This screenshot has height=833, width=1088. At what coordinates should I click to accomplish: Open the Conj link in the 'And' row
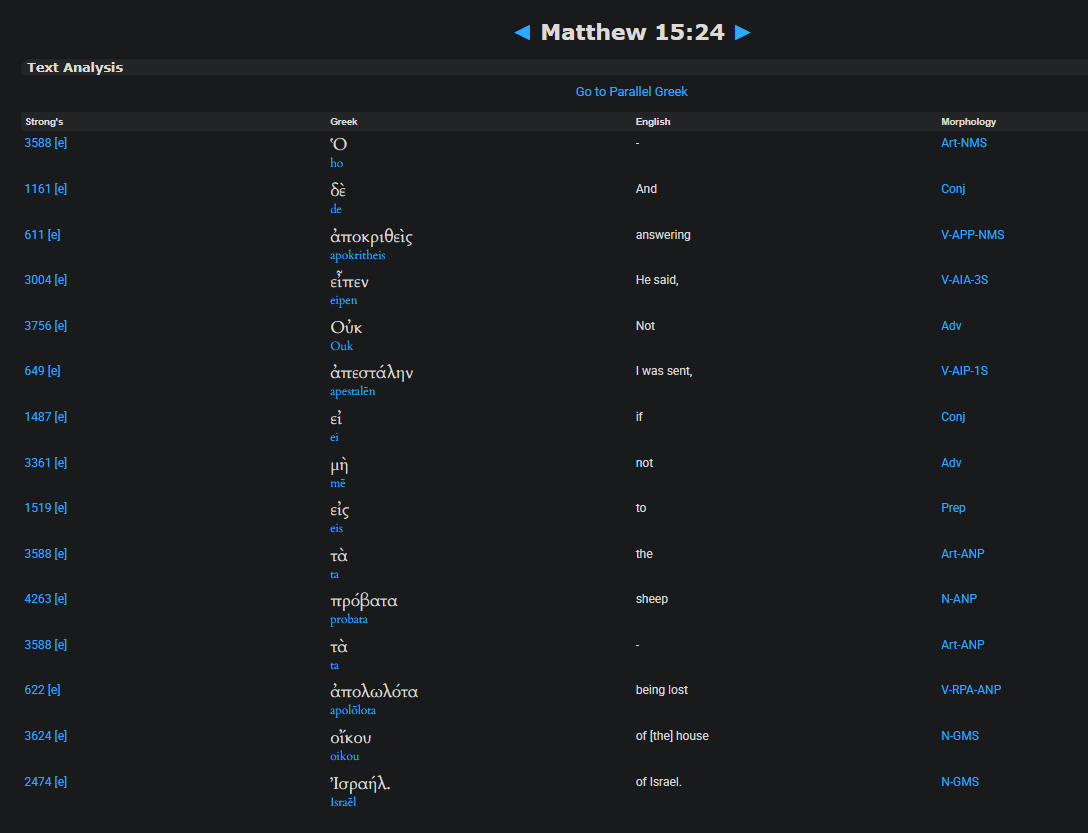pos(953,189)
